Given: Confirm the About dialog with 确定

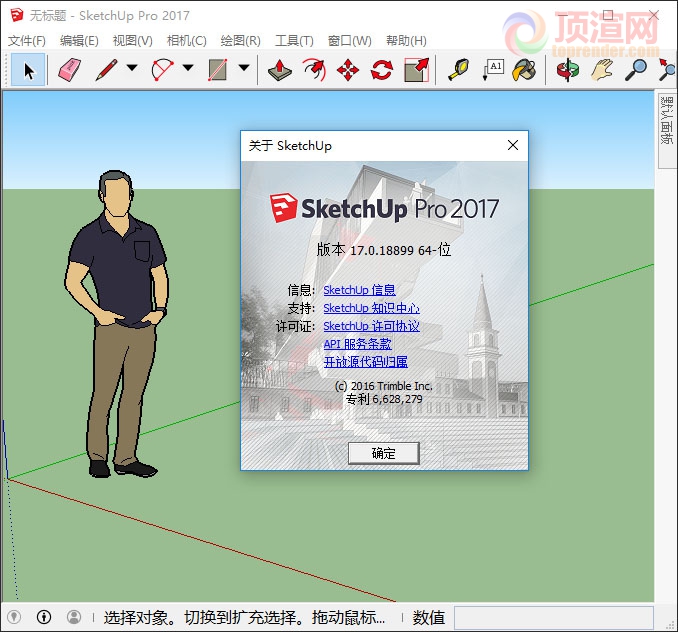Looking at the screenshot, I should [384, 453].
